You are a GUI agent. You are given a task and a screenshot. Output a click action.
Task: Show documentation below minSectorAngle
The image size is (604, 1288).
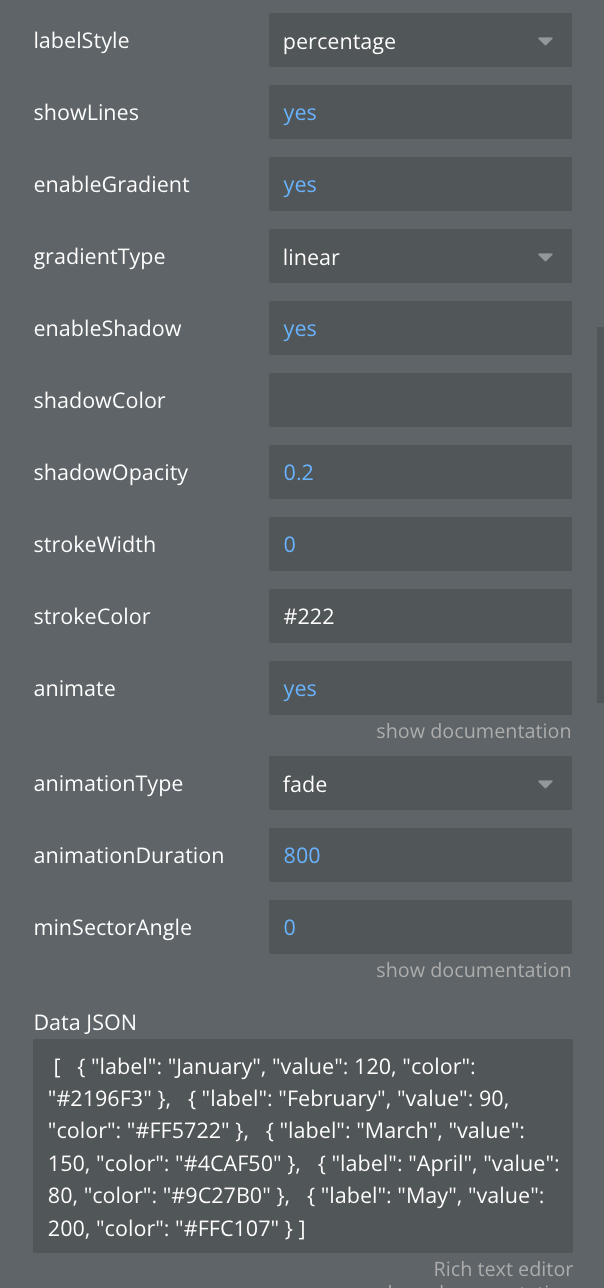[473, 970]
